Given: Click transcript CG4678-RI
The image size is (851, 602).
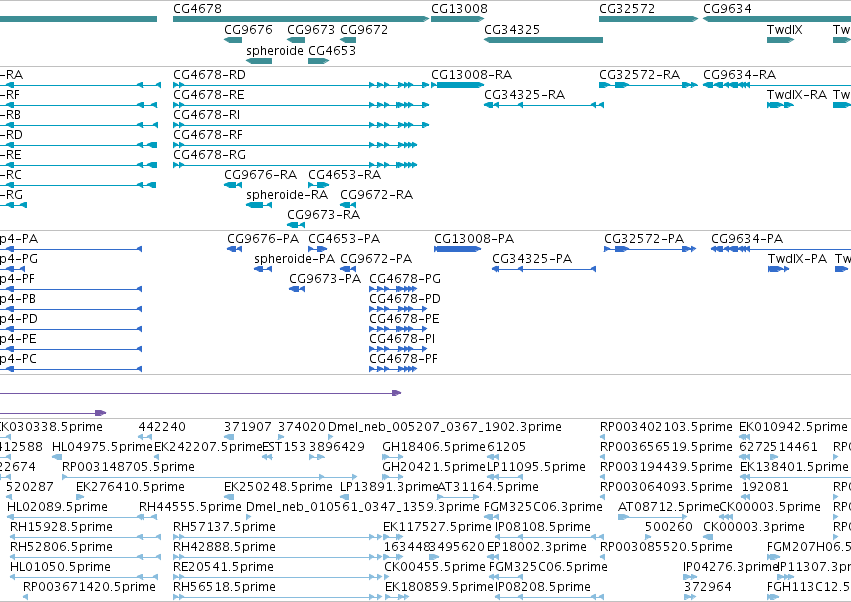Looking at the screenshot, I should click(x=206, y=115).
